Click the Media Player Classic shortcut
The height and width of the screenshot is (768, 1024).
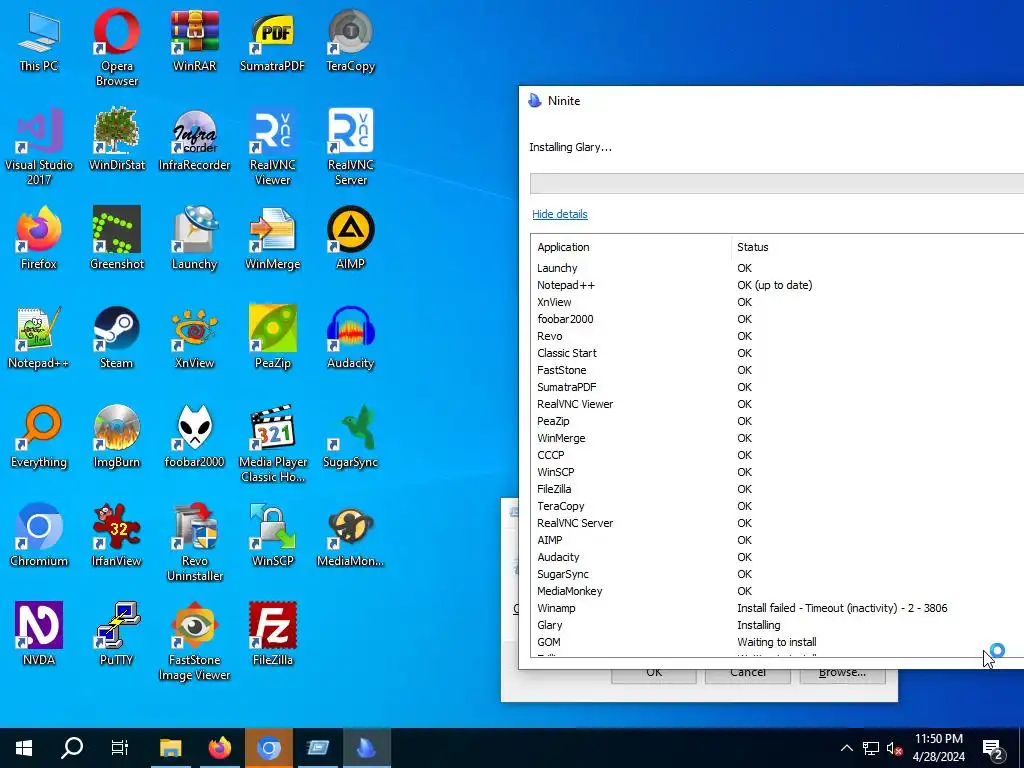(x=272, y=443)
